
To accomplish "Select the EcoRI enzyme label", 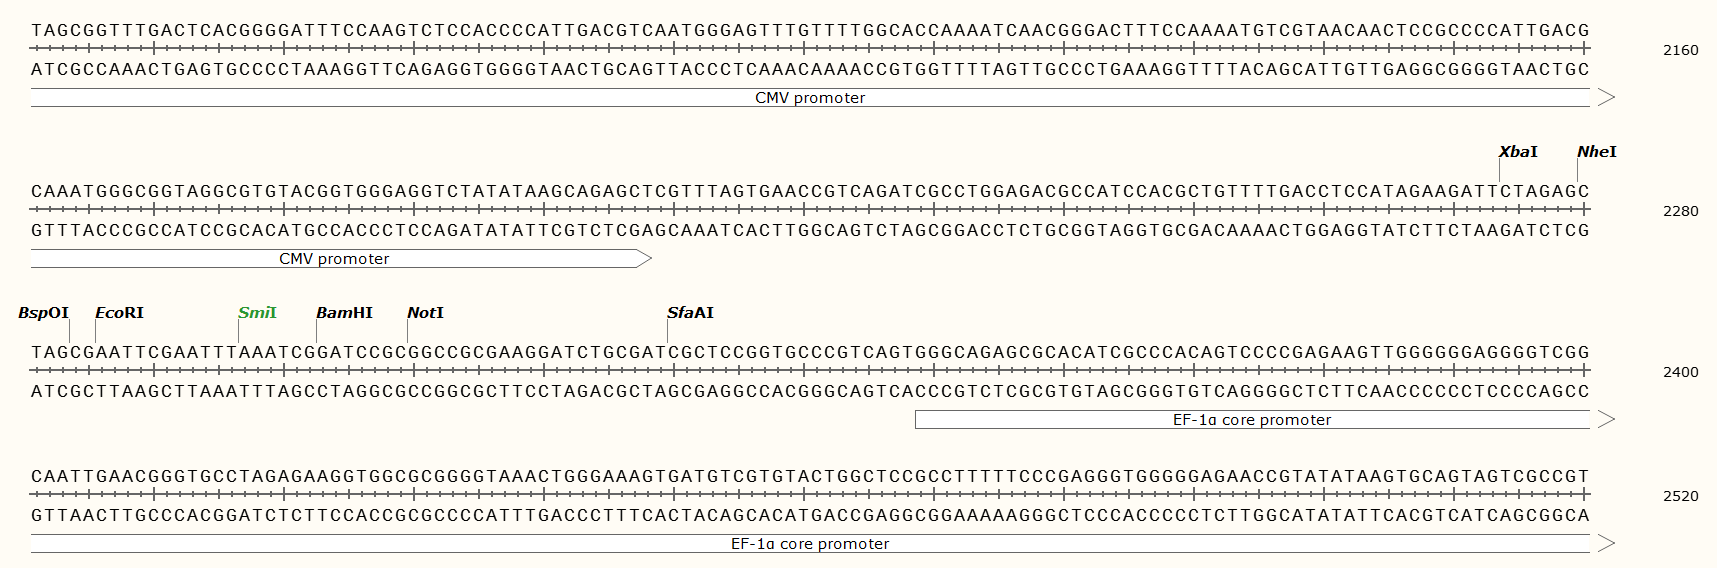I will tap(119, 313).
